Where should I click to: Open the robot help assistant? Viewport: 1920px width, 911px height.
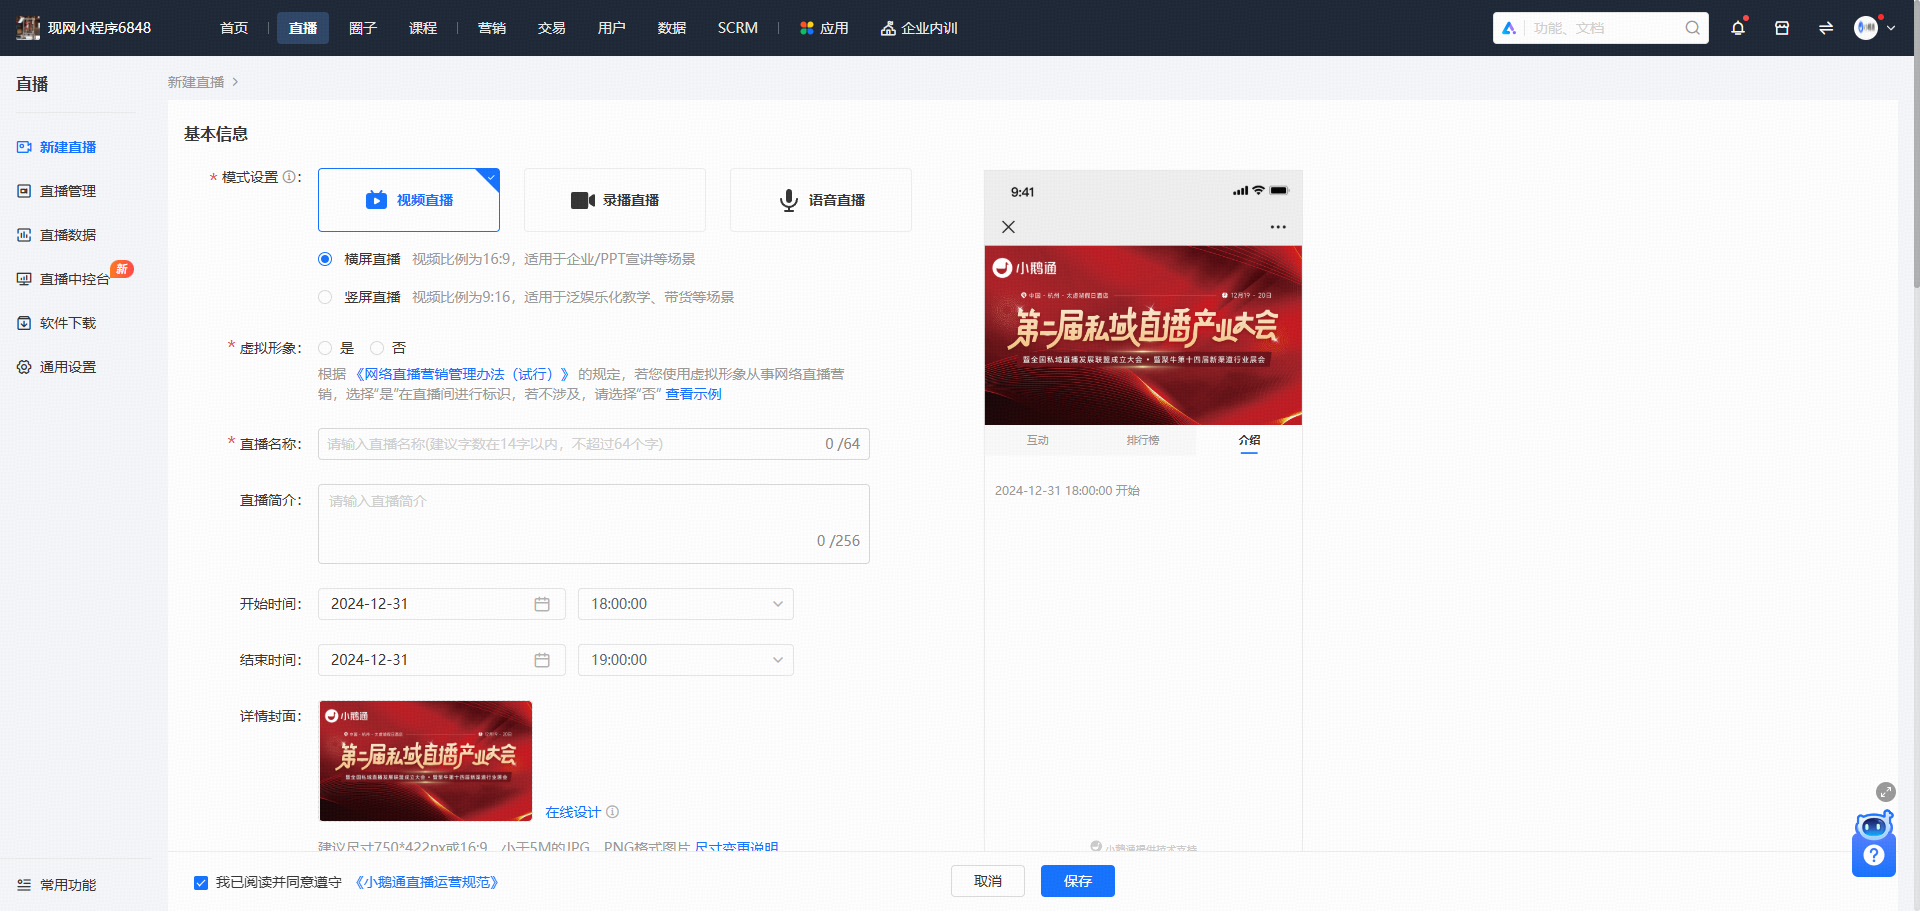click(1874, 844)
